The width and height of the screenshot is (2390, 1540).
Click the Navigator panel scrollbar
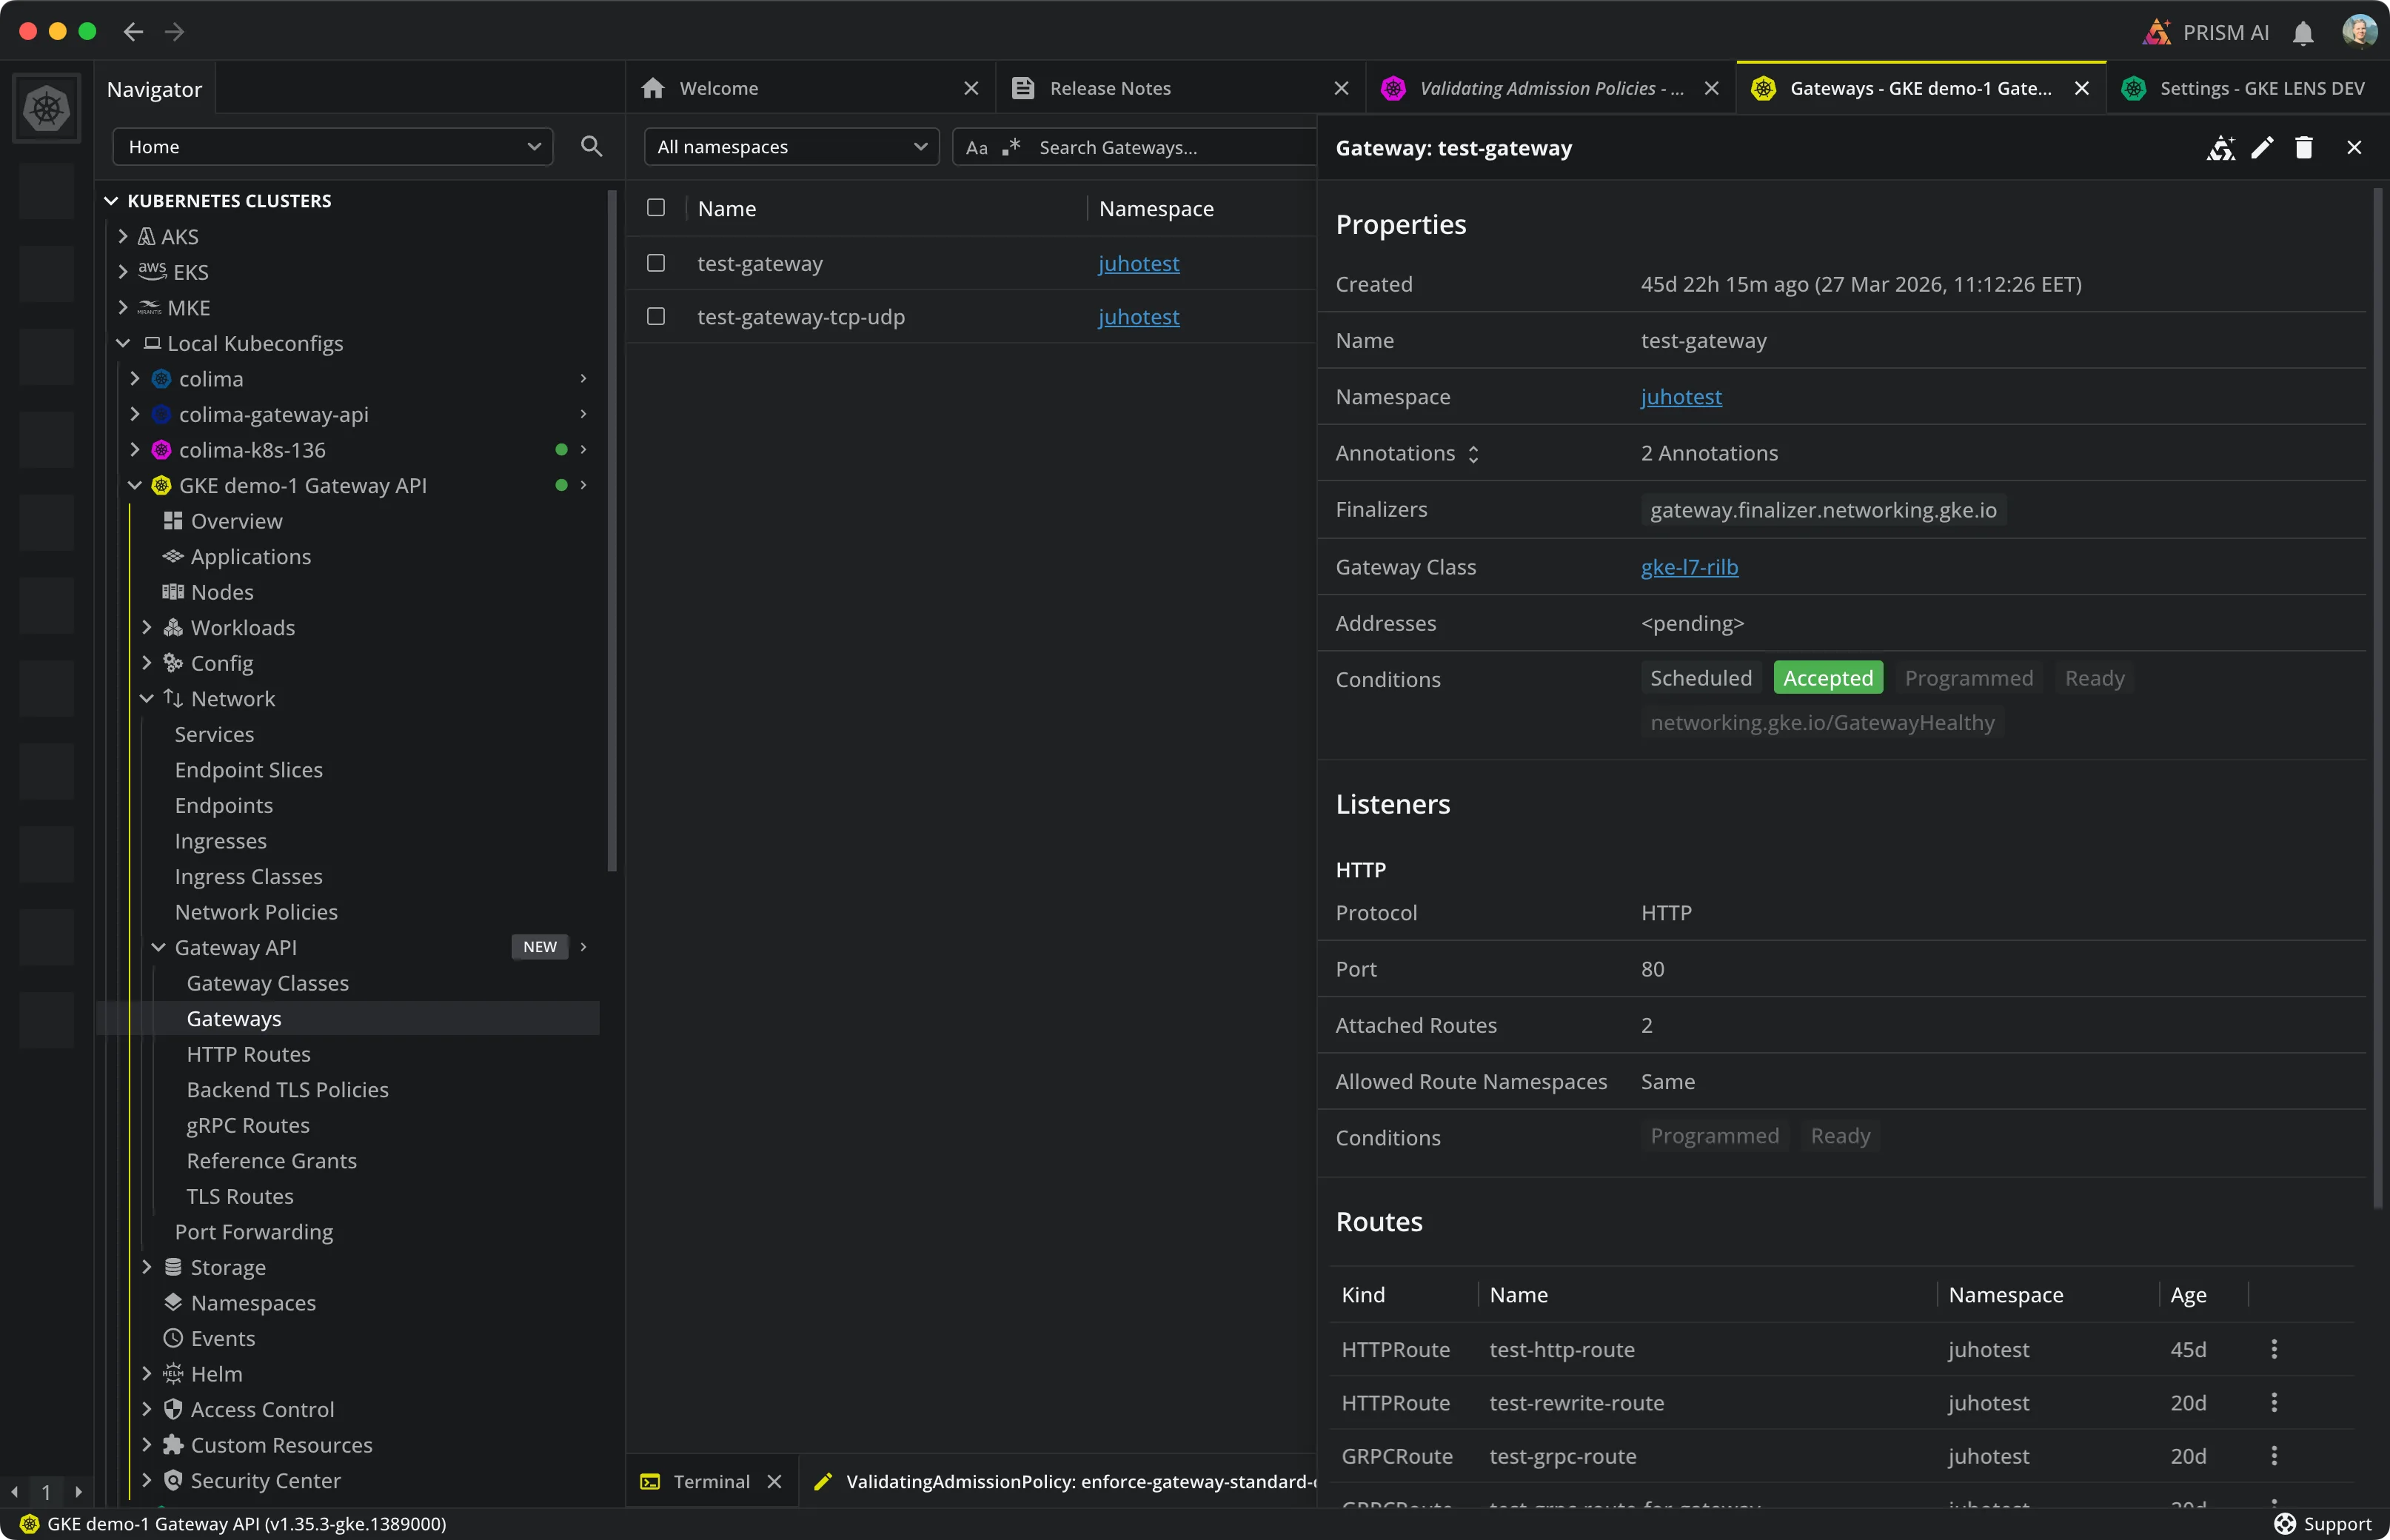point(612,530)
